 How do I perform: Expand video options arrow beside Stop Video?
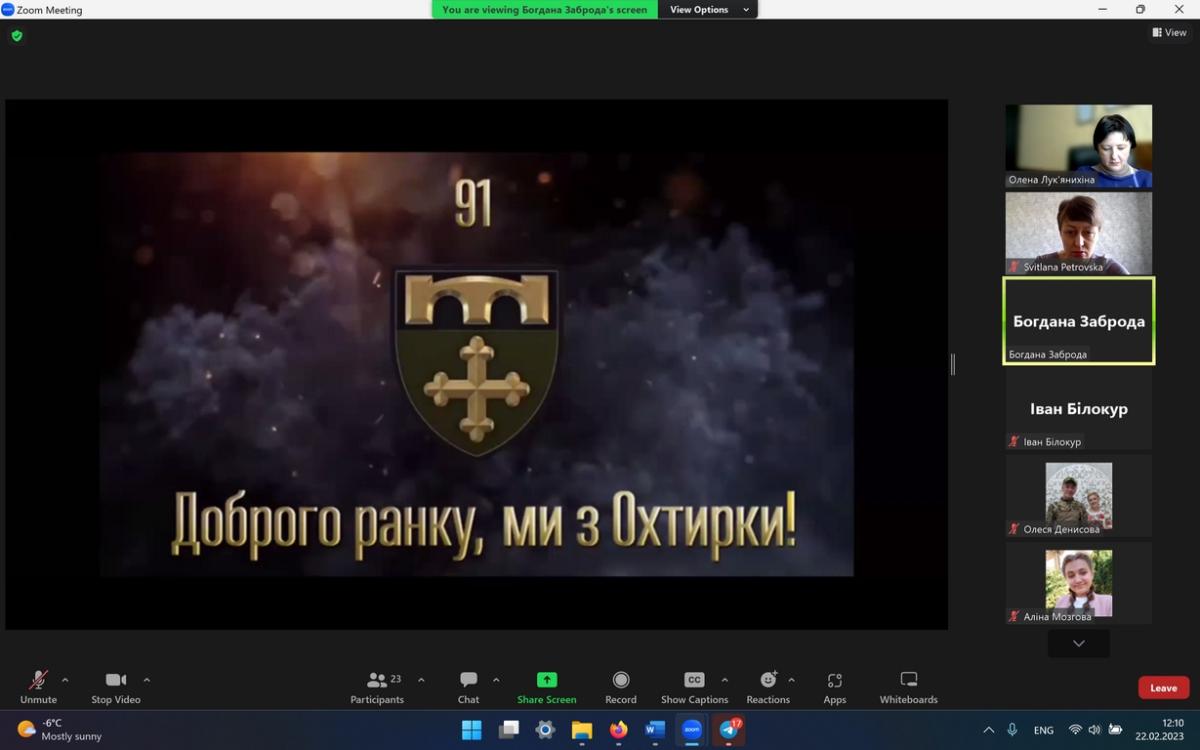pyautogui.click(x=147, y=680)
